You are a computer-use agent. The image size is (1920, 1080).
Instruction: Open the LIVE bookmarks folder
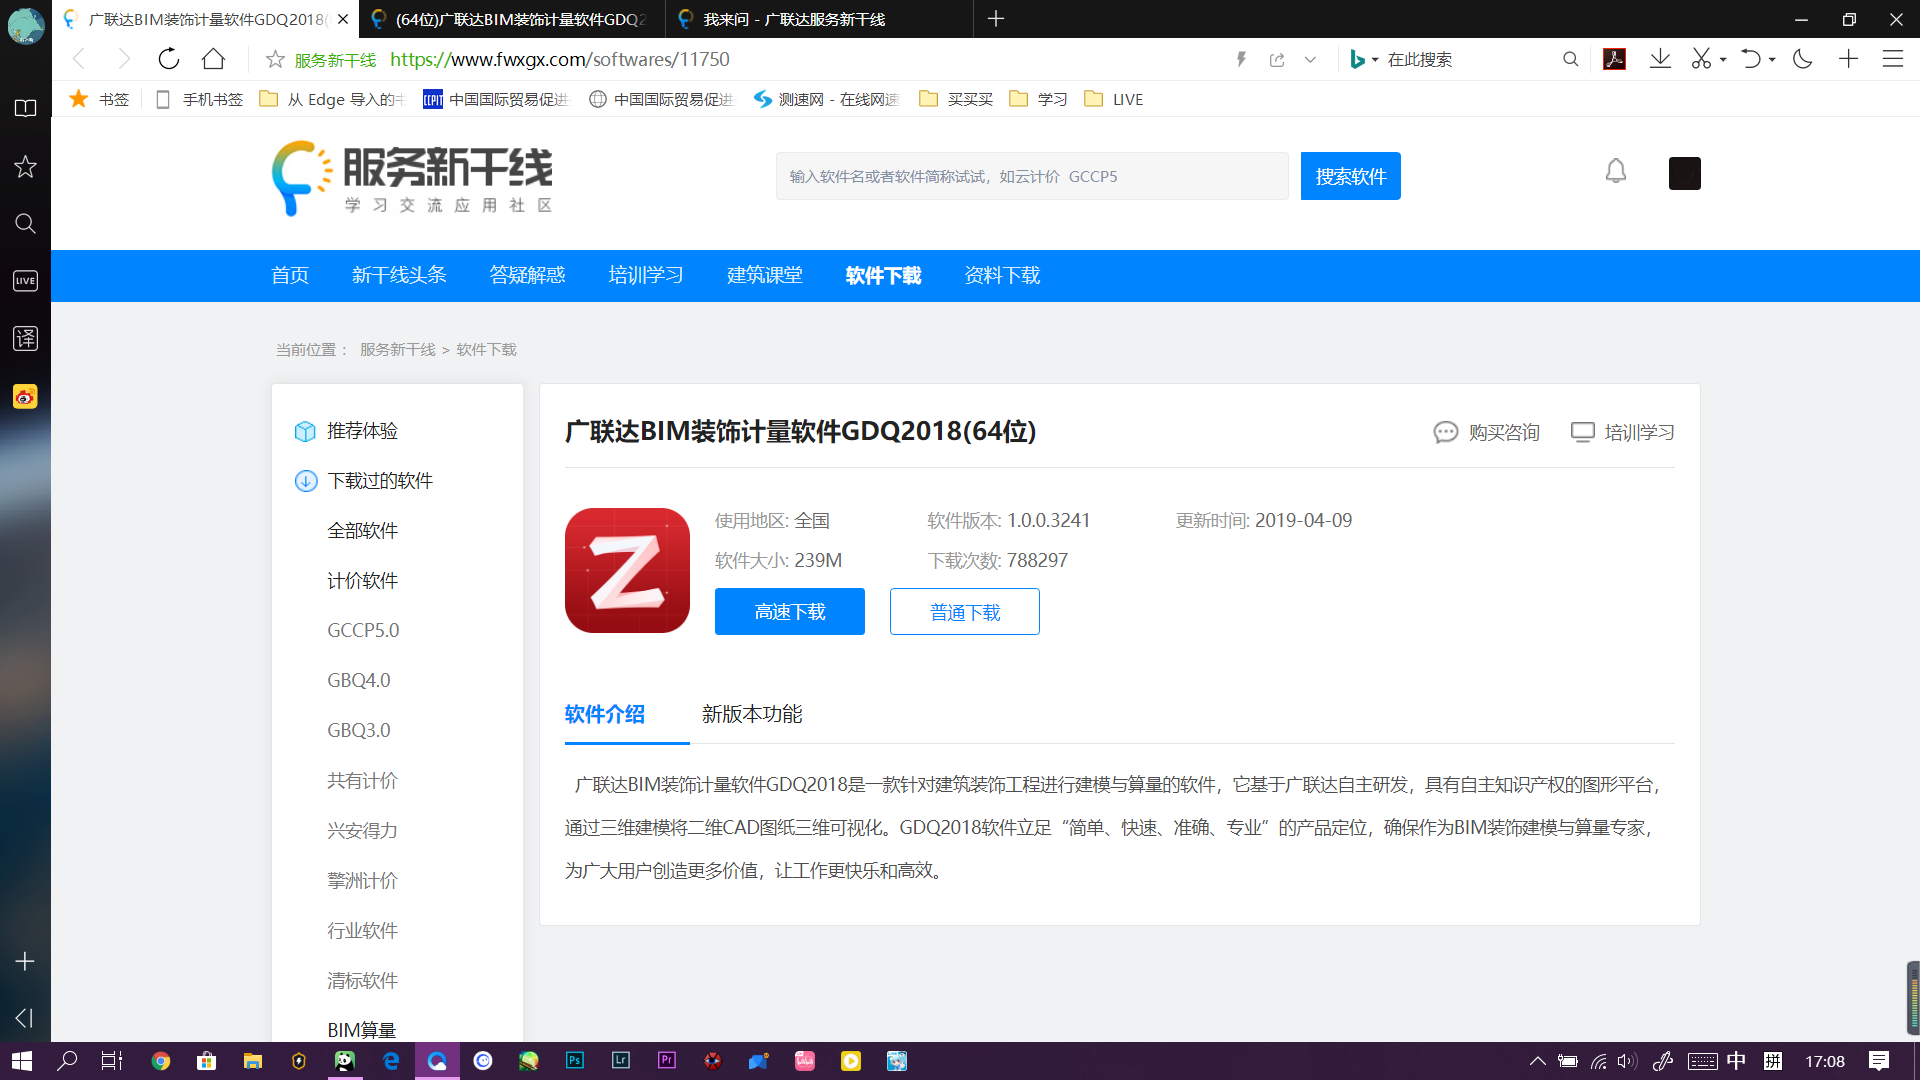[1114, 99]
